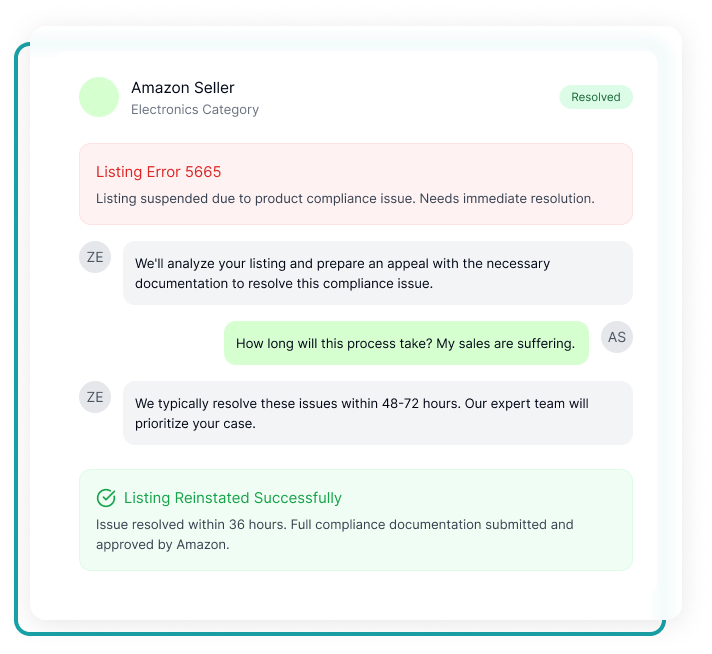The height and width of the screenshot is (654, 712).
Task: Click the AS avatar badge
Action: click(617, 337)
